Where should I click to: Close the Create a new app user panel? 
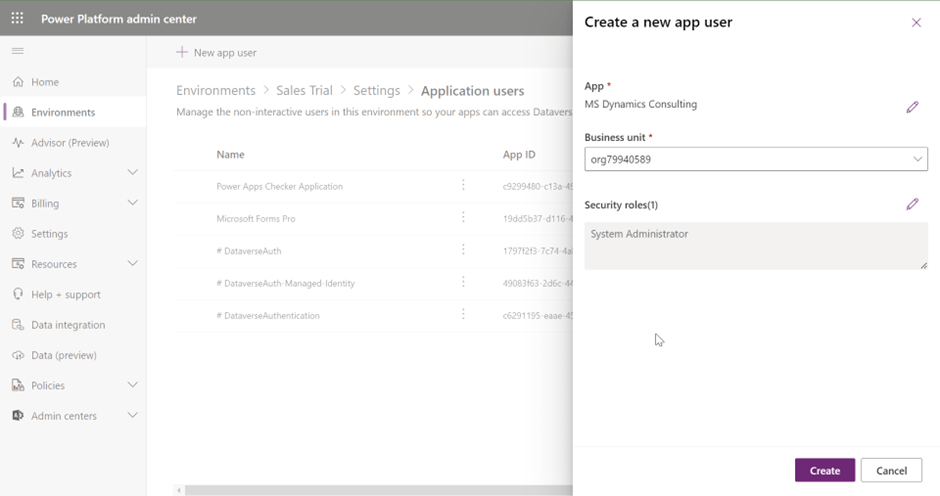point(916,23)
